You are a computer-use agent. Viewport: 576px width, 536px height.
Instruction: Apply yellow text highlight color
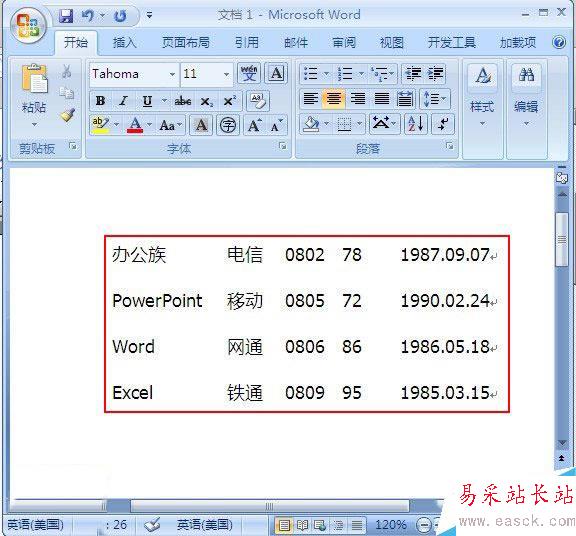(x=100, y=125)
